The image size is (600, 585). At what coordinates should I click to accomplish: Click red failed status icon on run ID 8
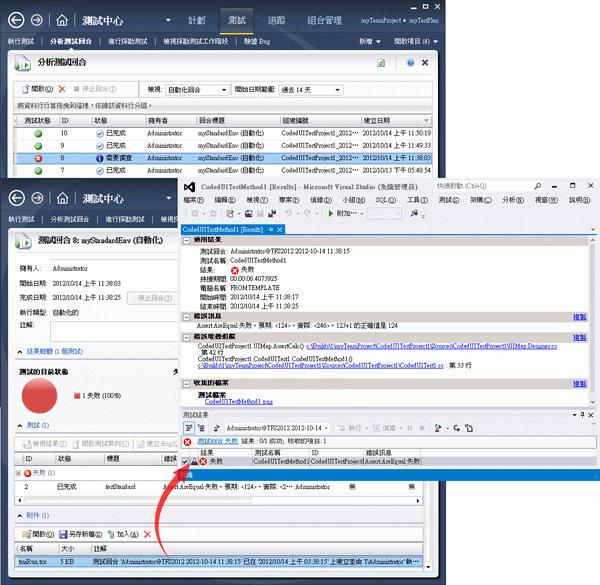point(38,158)
